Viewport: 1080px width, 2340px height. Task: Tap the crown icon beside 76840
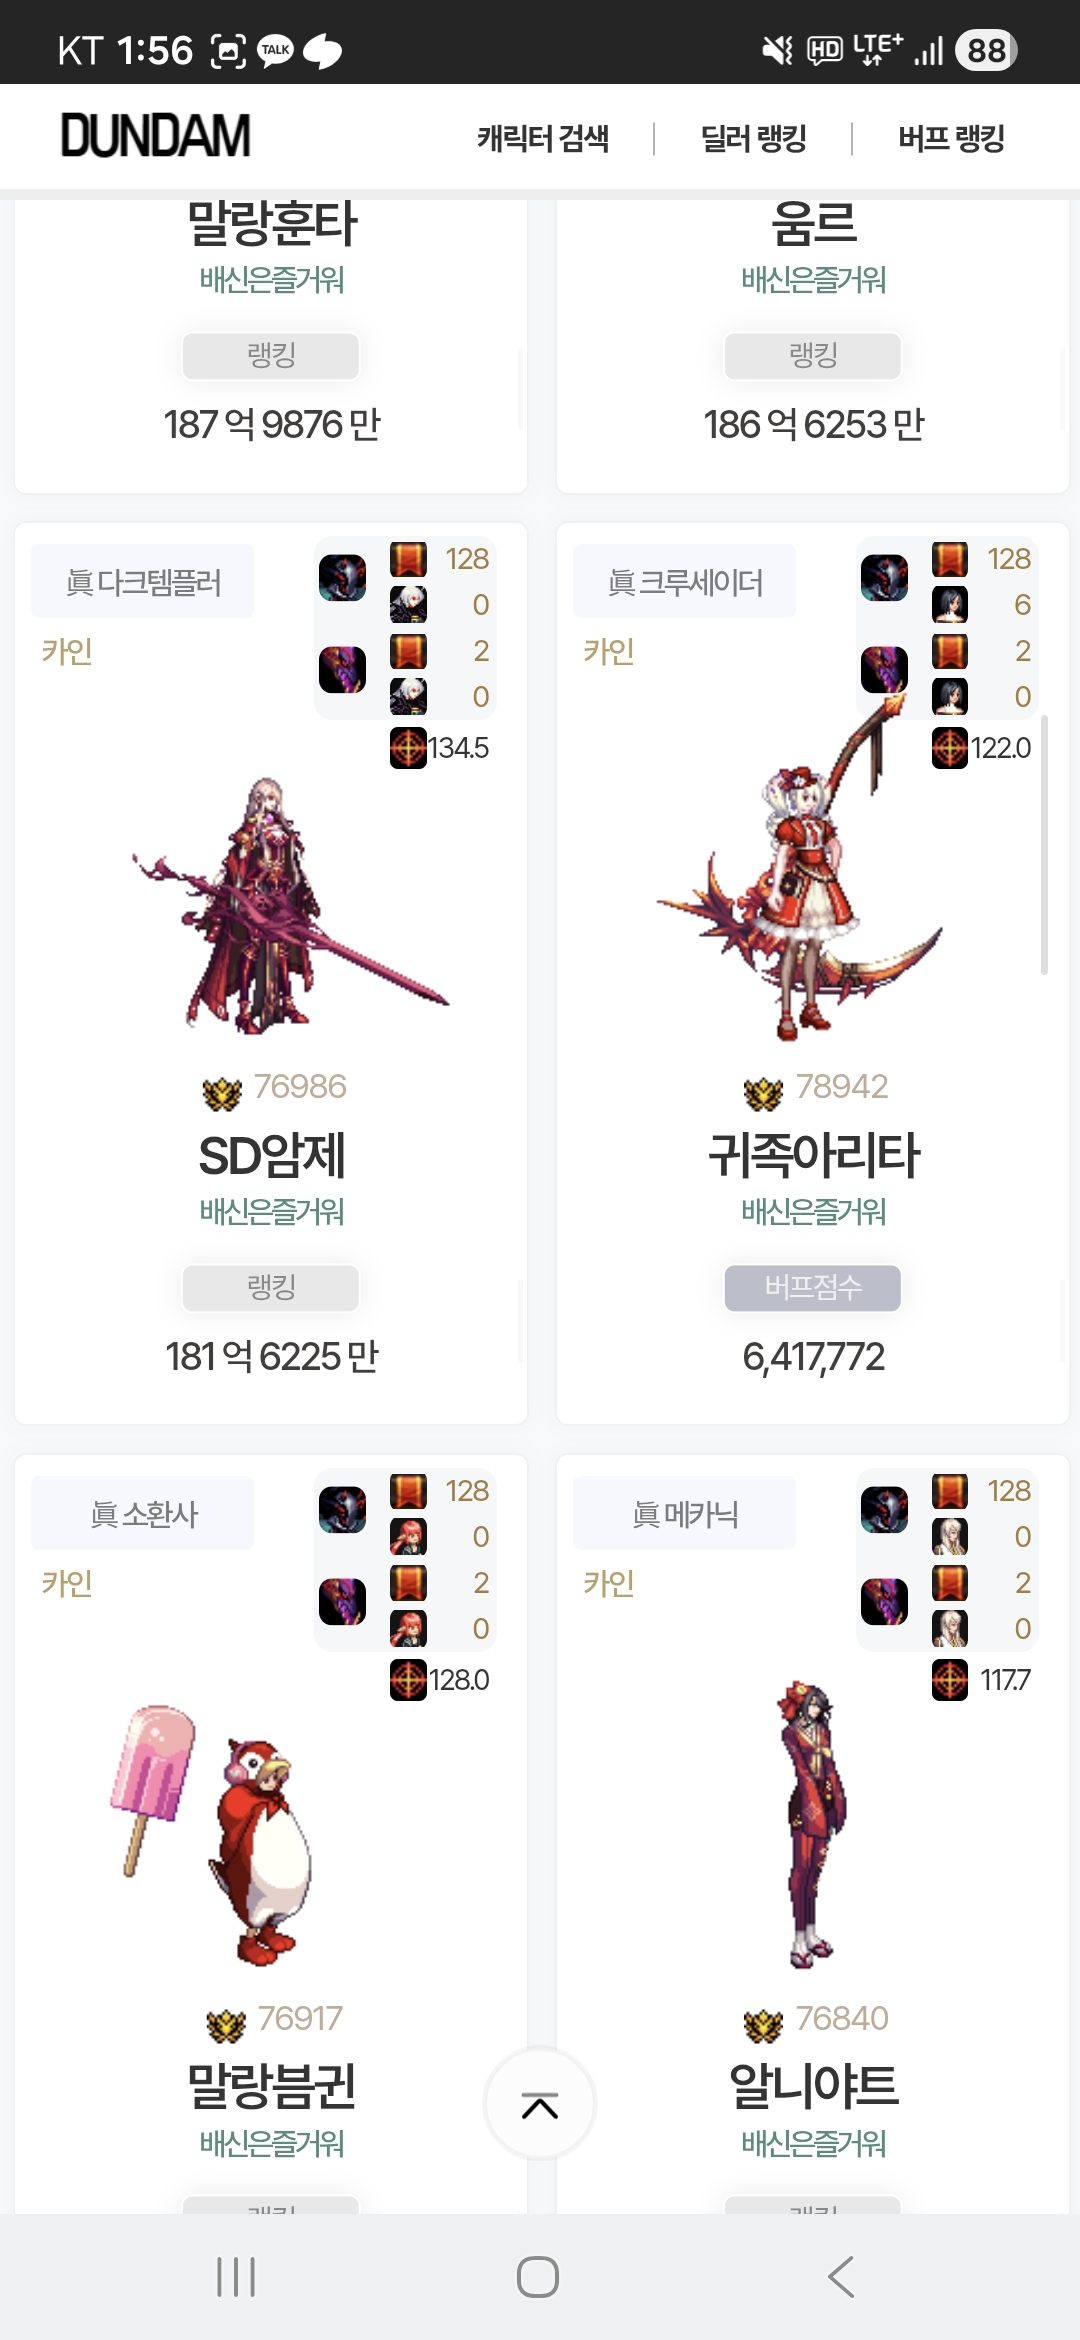tap(764, 2026)
